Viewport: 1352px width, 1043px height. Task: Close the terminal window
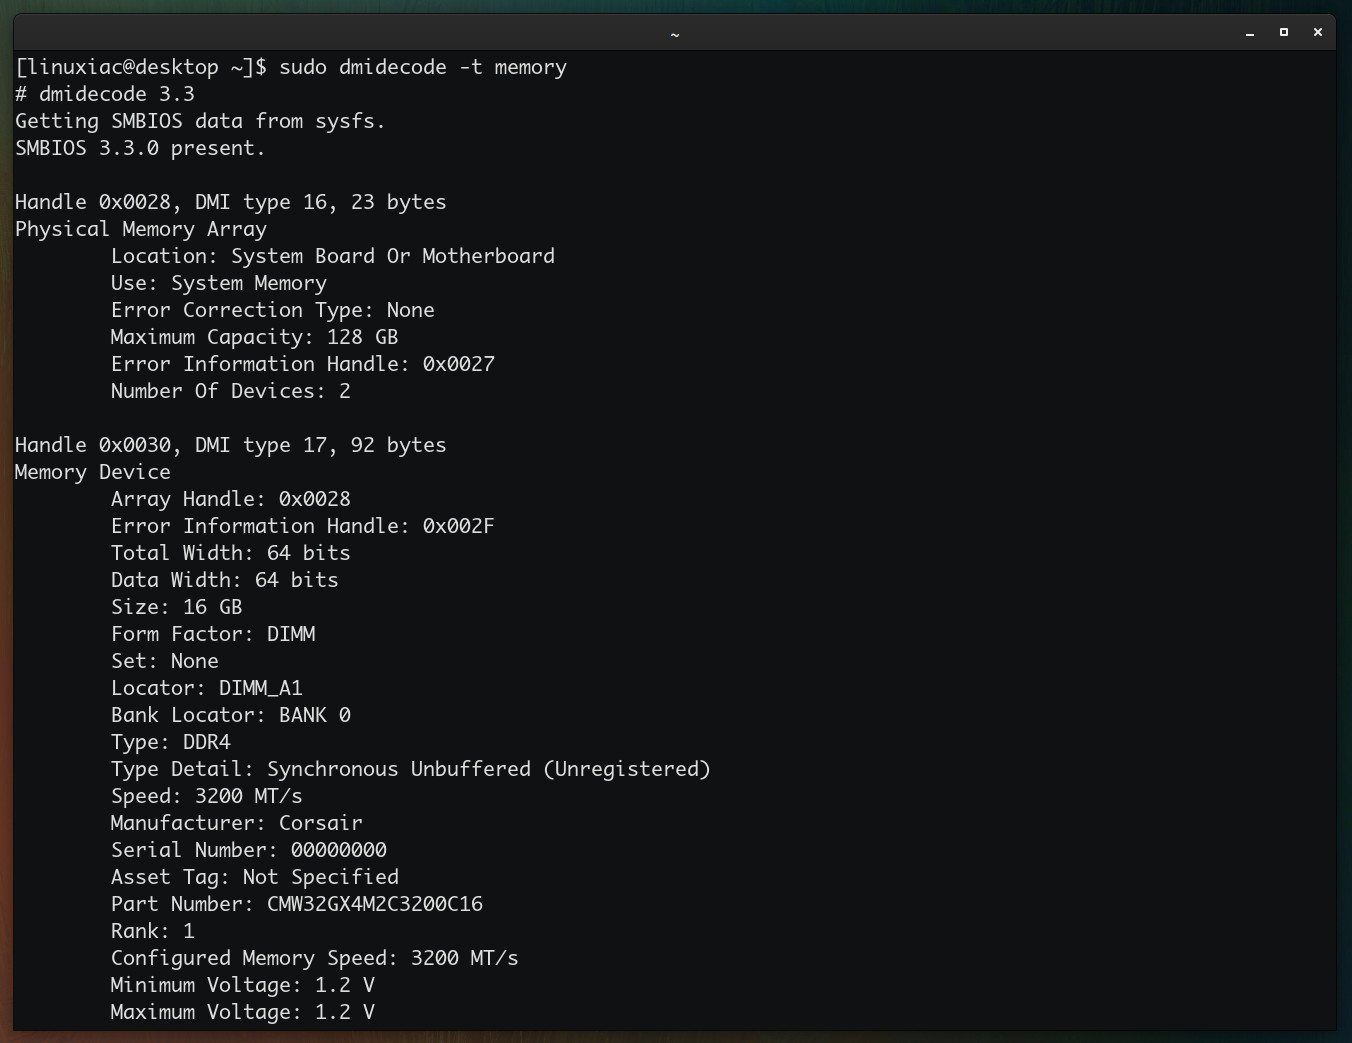click(1317, 32)
